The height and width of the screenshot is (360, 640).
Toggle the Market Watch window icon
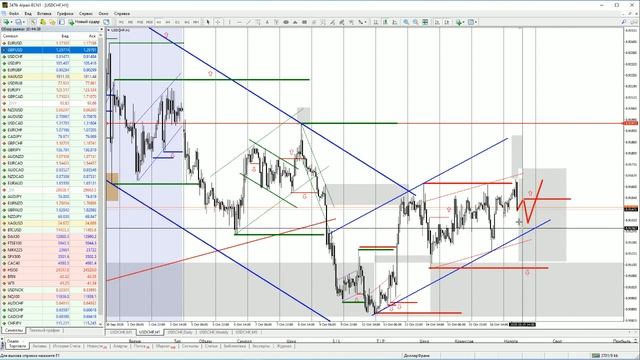[33, 22]
